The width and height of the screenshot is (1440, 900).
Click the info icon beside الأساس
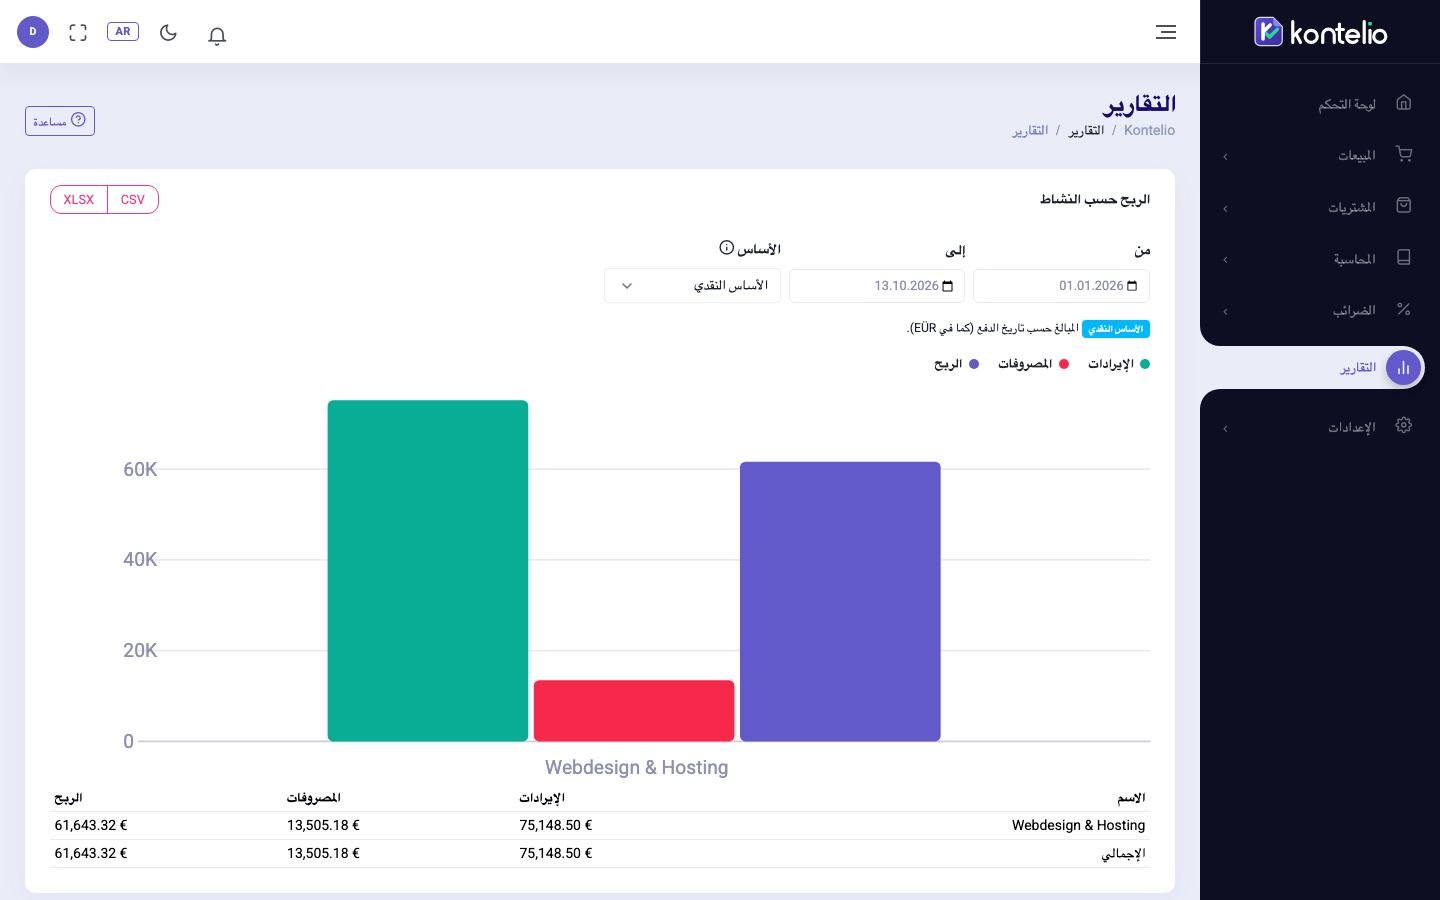727,247
